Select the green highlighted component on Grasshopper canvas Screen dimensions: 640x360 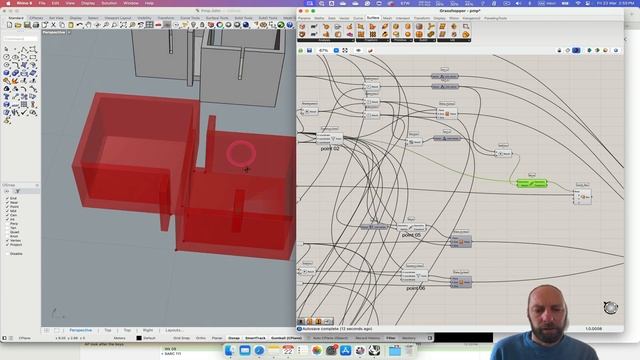point(532,184)
